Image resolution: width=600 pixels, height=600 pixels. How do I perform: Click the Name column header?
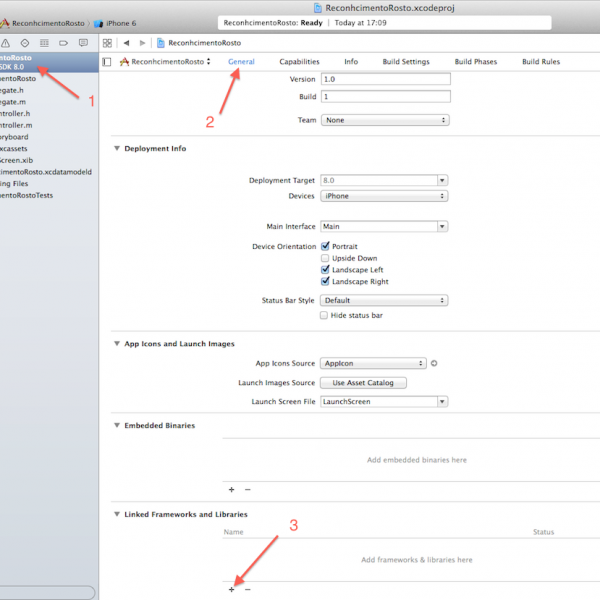pos(233,532)
